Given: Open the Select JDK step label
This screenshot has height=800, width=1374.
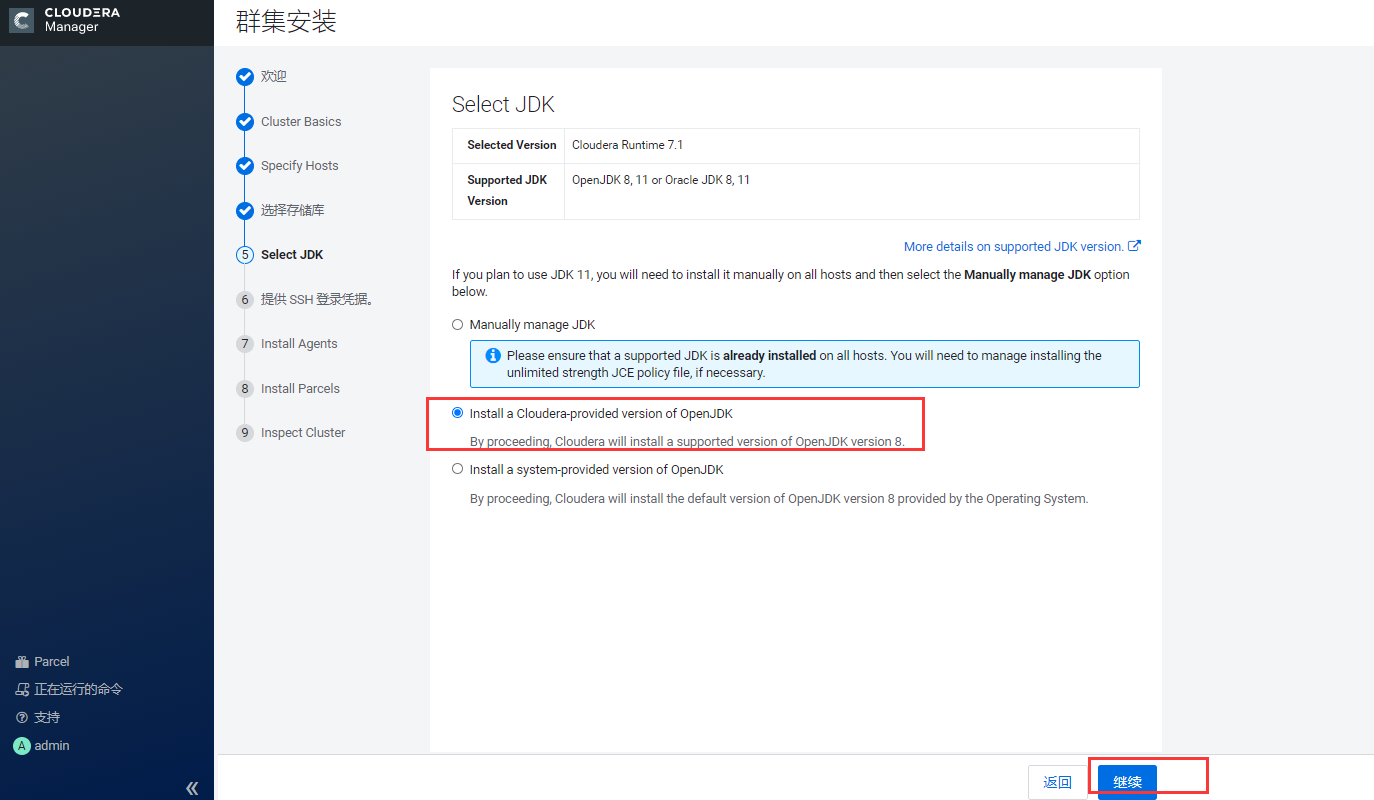Looking at the screenshot, I should [292, 255].
